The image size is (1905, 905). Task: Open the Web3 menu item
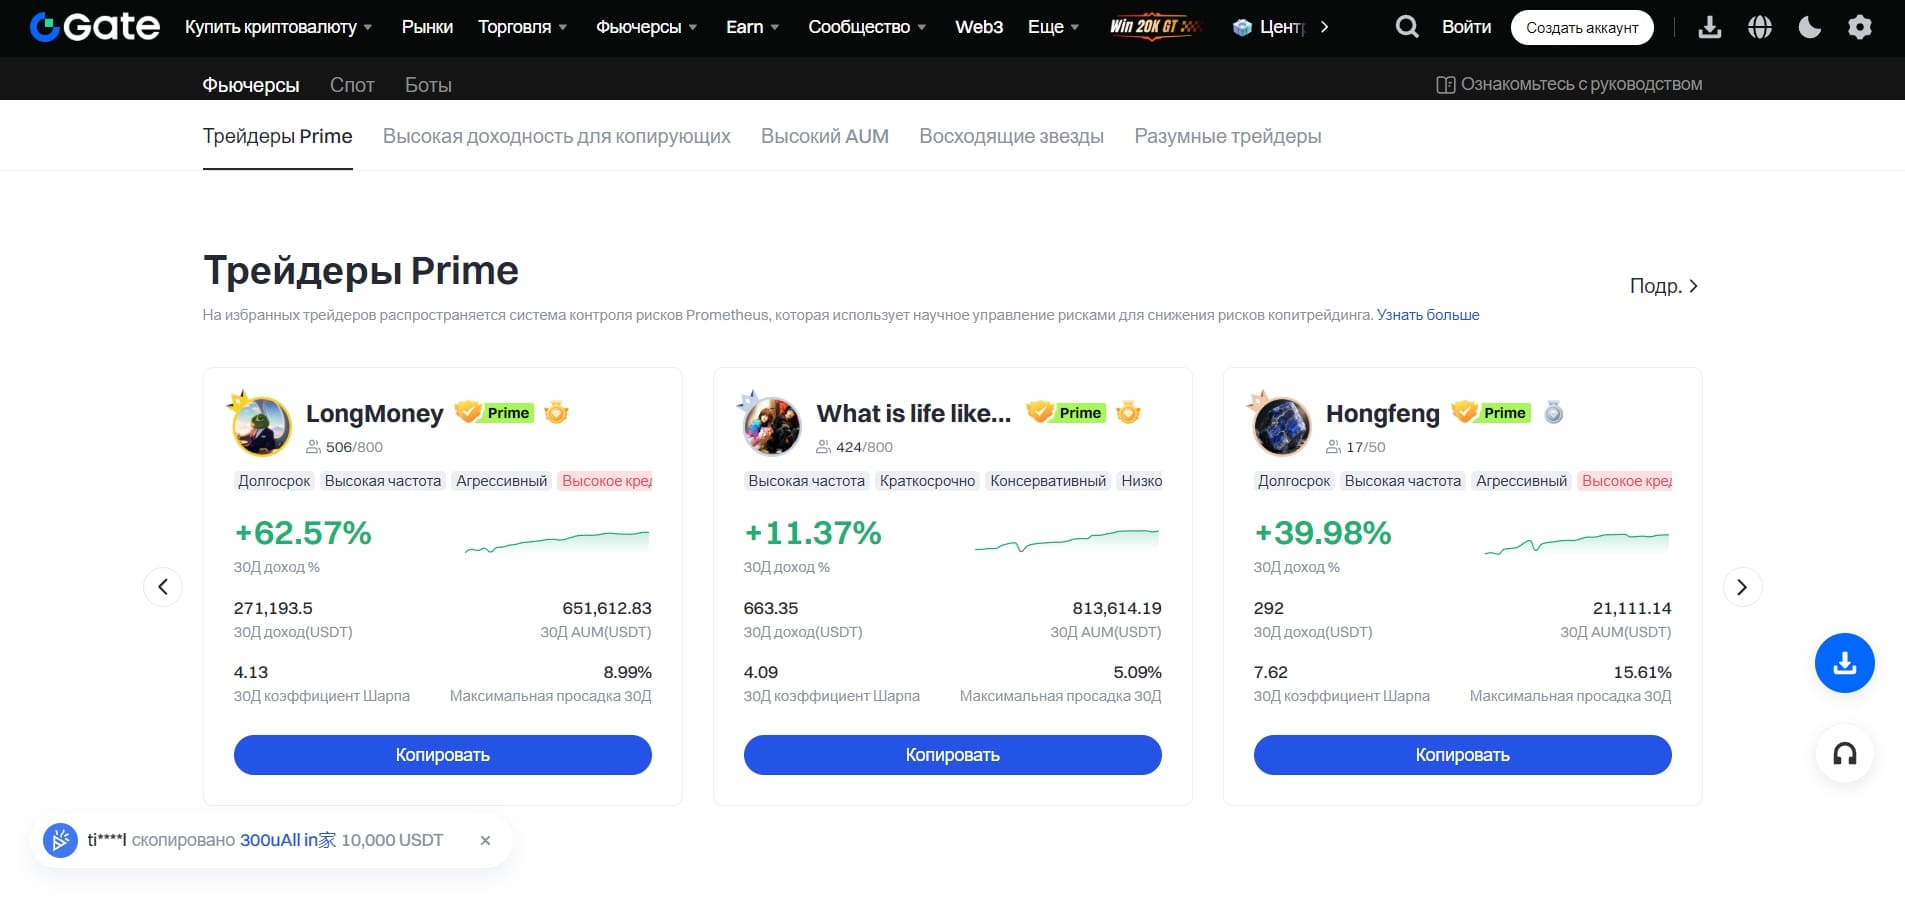pos(979,27)
